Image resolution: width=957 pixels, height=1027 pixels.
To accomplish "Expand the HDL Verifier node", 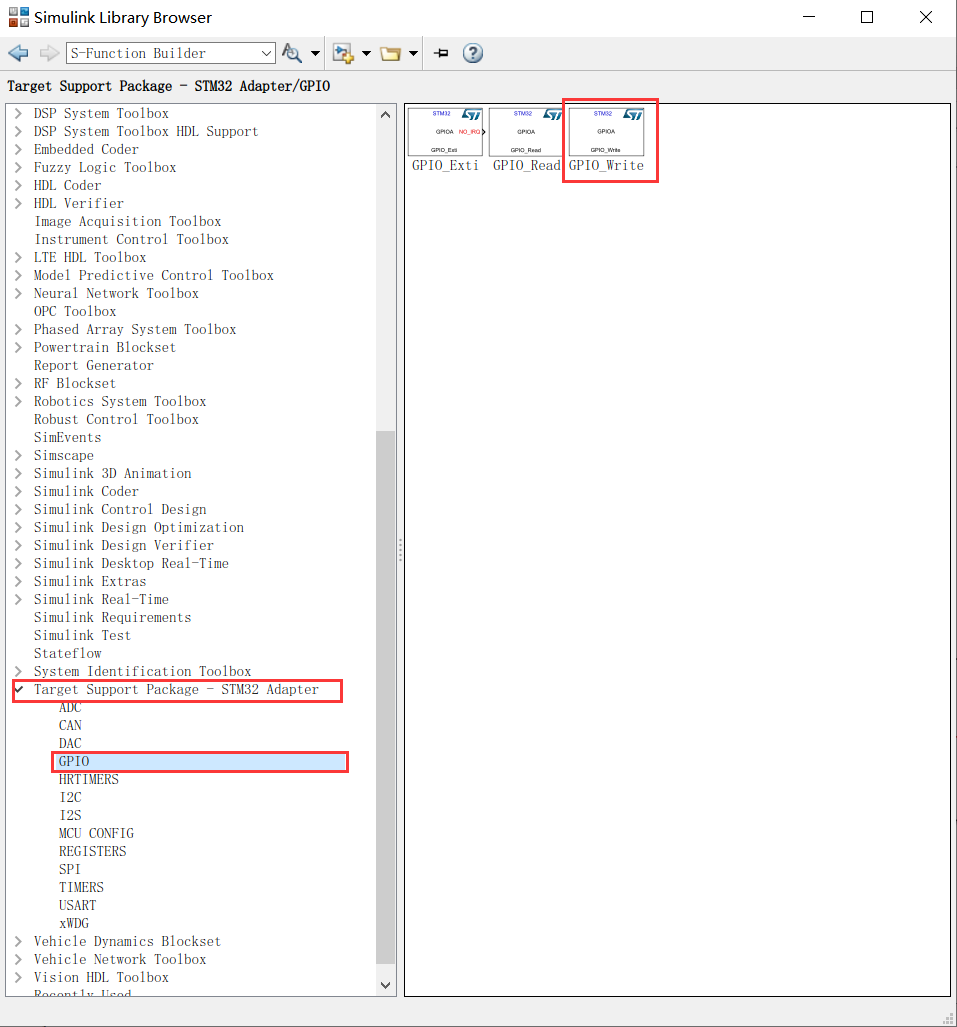I will coord(18,203).
